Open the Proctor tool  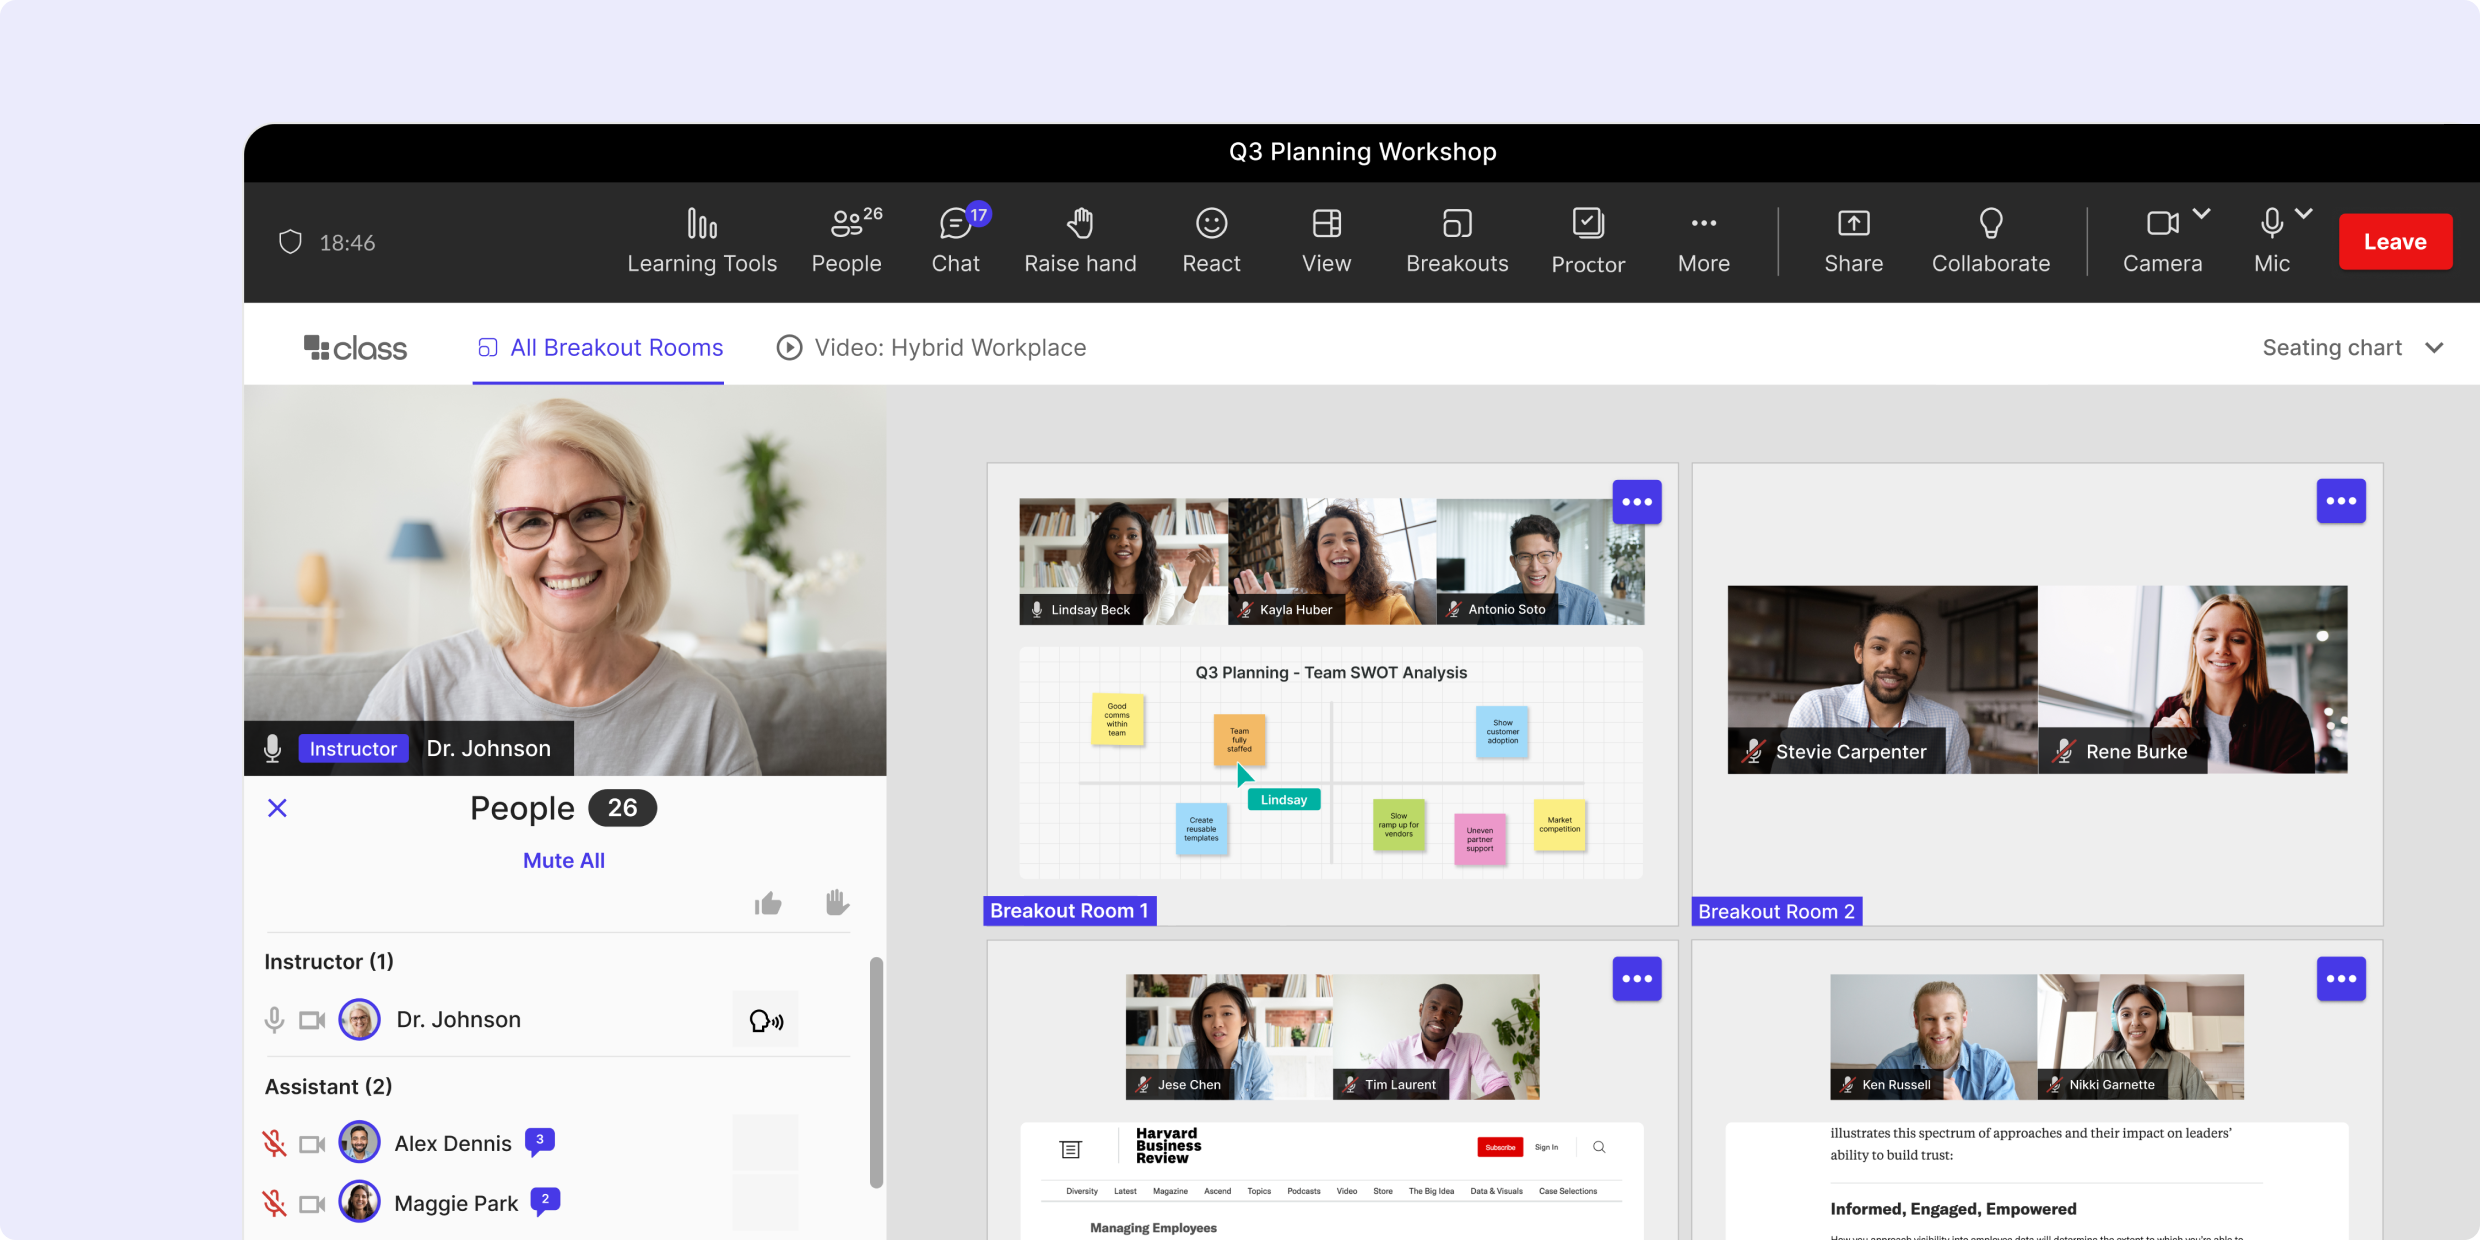[x=1587, y=238]
